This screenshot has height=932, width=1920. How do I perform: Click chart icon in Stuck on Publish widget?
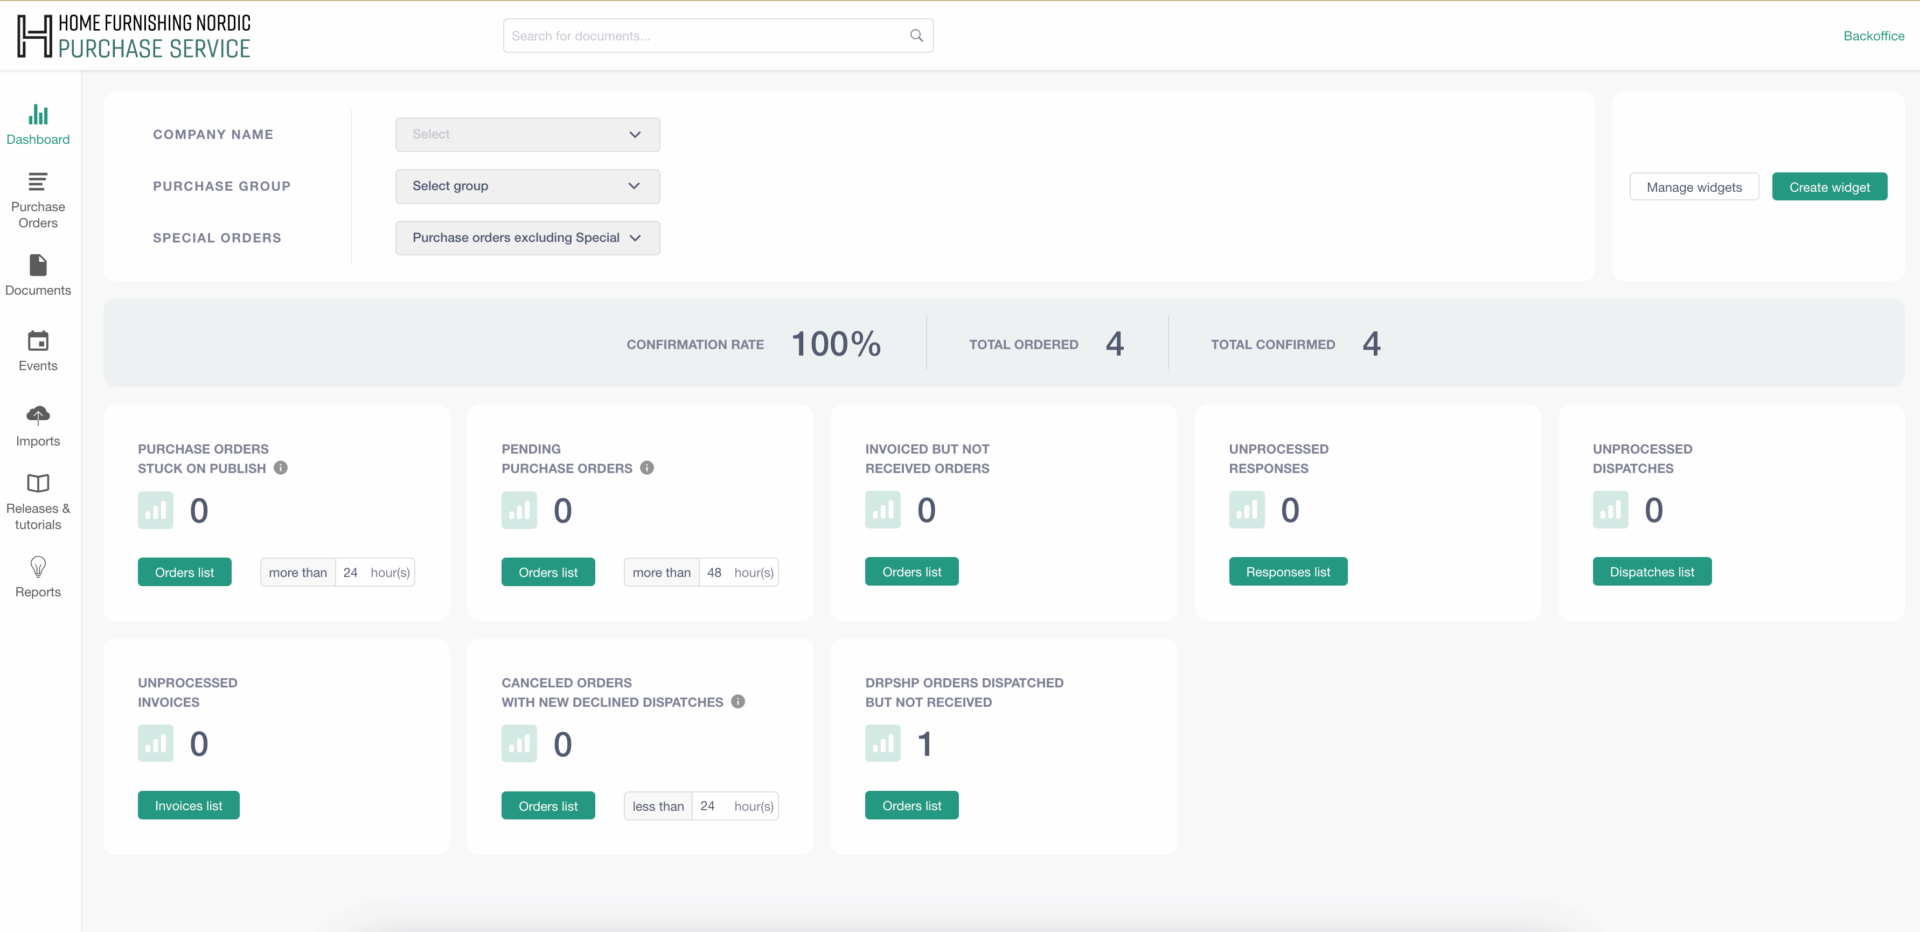pos(156,511)
